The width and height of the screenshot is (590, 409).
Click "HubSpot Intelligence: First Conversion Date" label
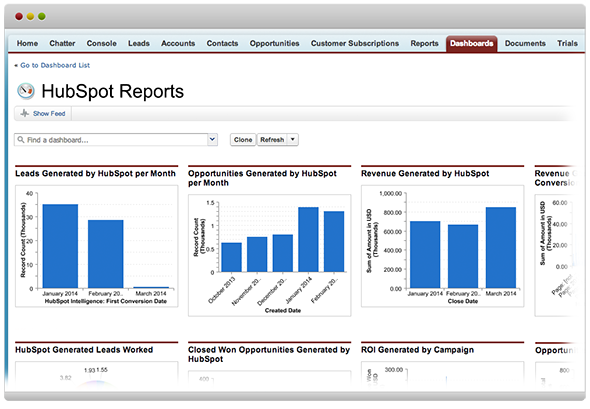pos(106,301)
